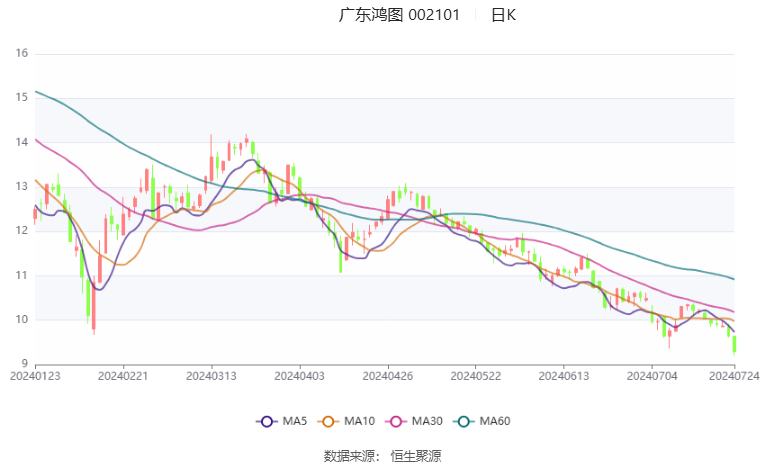This screenshot has height=465, width=765.
Task: Toggle the MA30 legend series
Action: tap(414, 421)
